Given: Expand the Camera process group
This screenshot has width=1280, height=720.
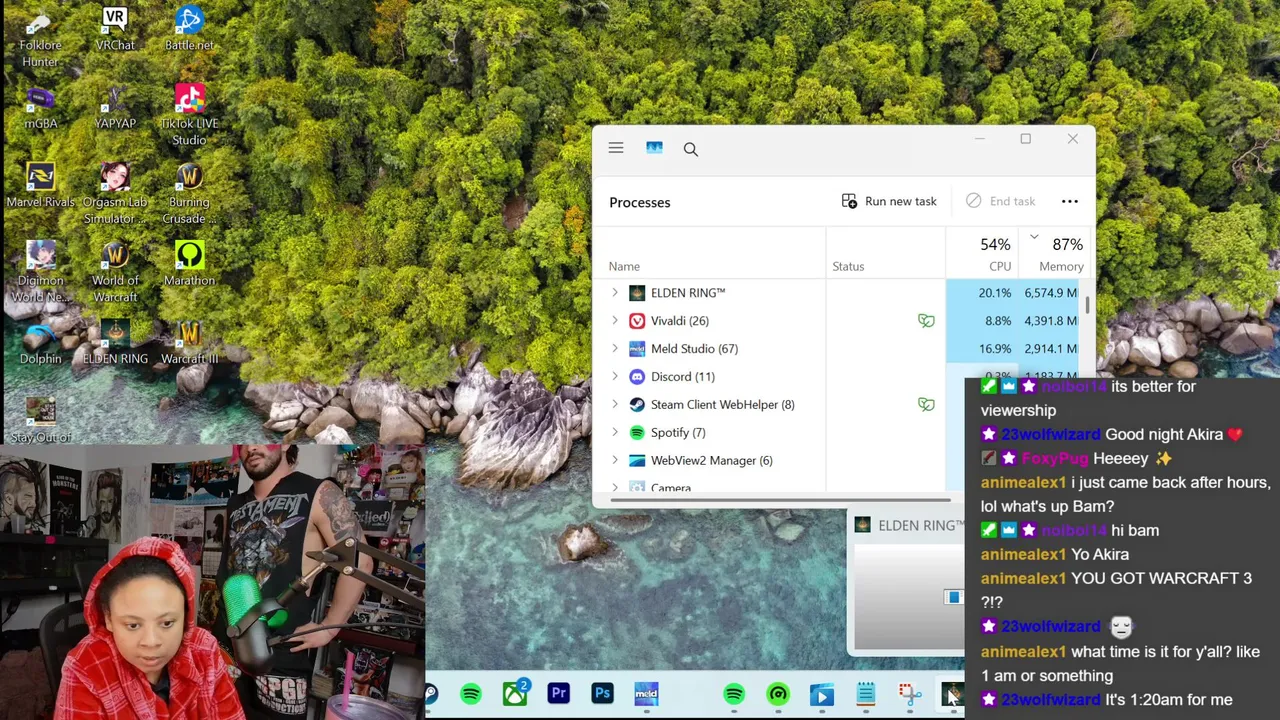Looking at the screenshot, I should click(615, 487).
